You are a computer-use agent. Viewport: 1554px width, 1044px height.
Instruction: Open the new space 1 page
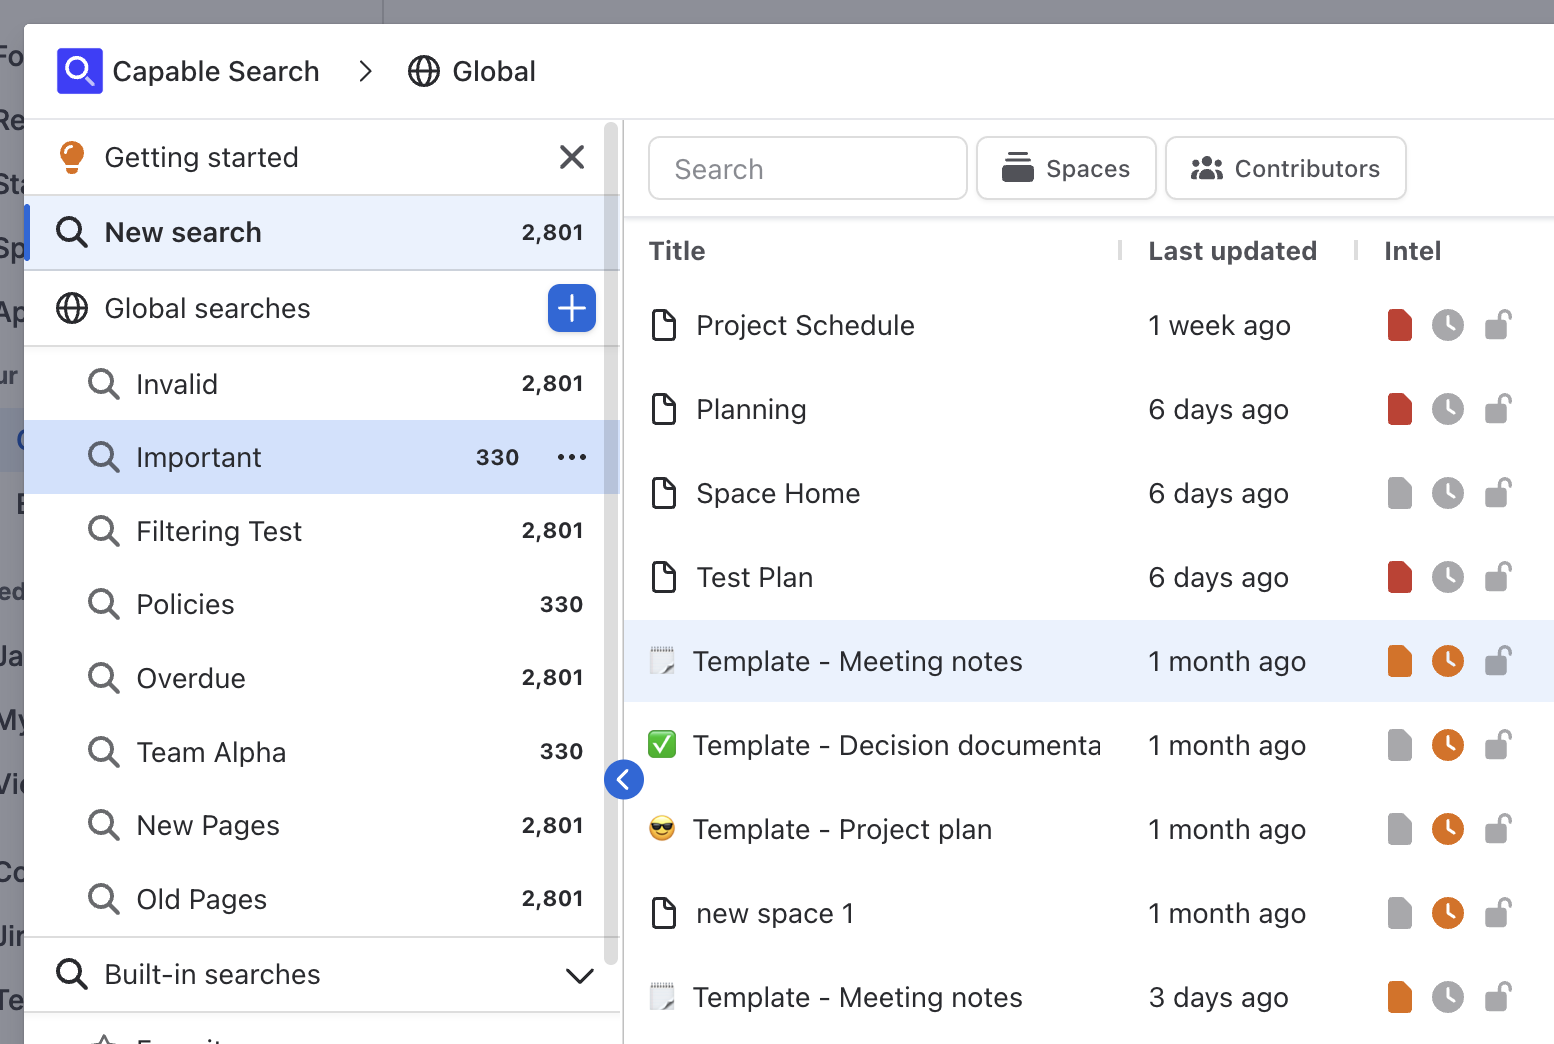tap(774, 913)
